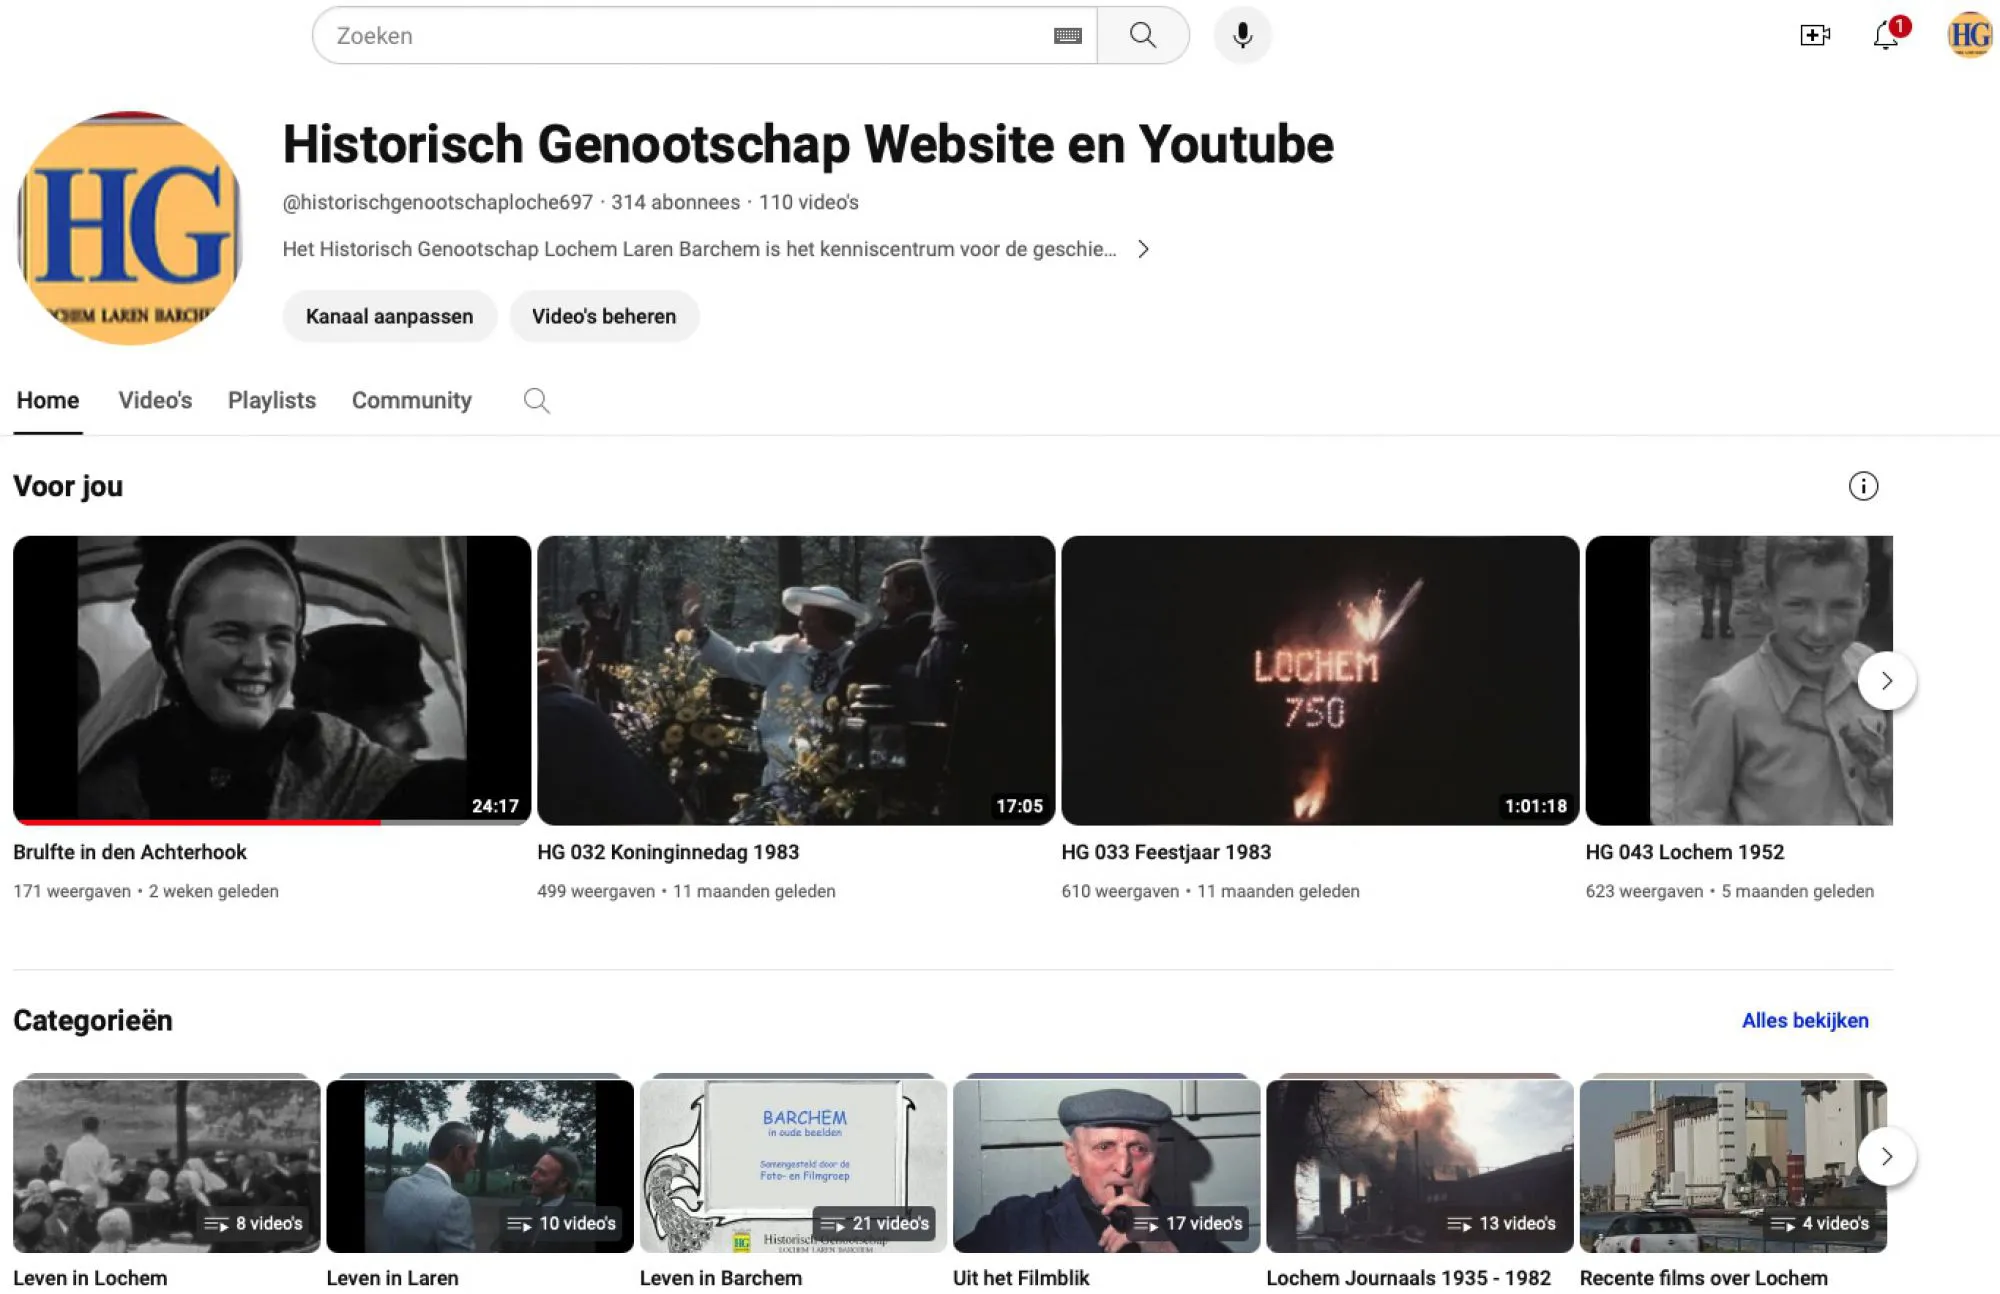Click the Kanaal aanpassen button
The image size is (2000, 1294).
[389, 316]
